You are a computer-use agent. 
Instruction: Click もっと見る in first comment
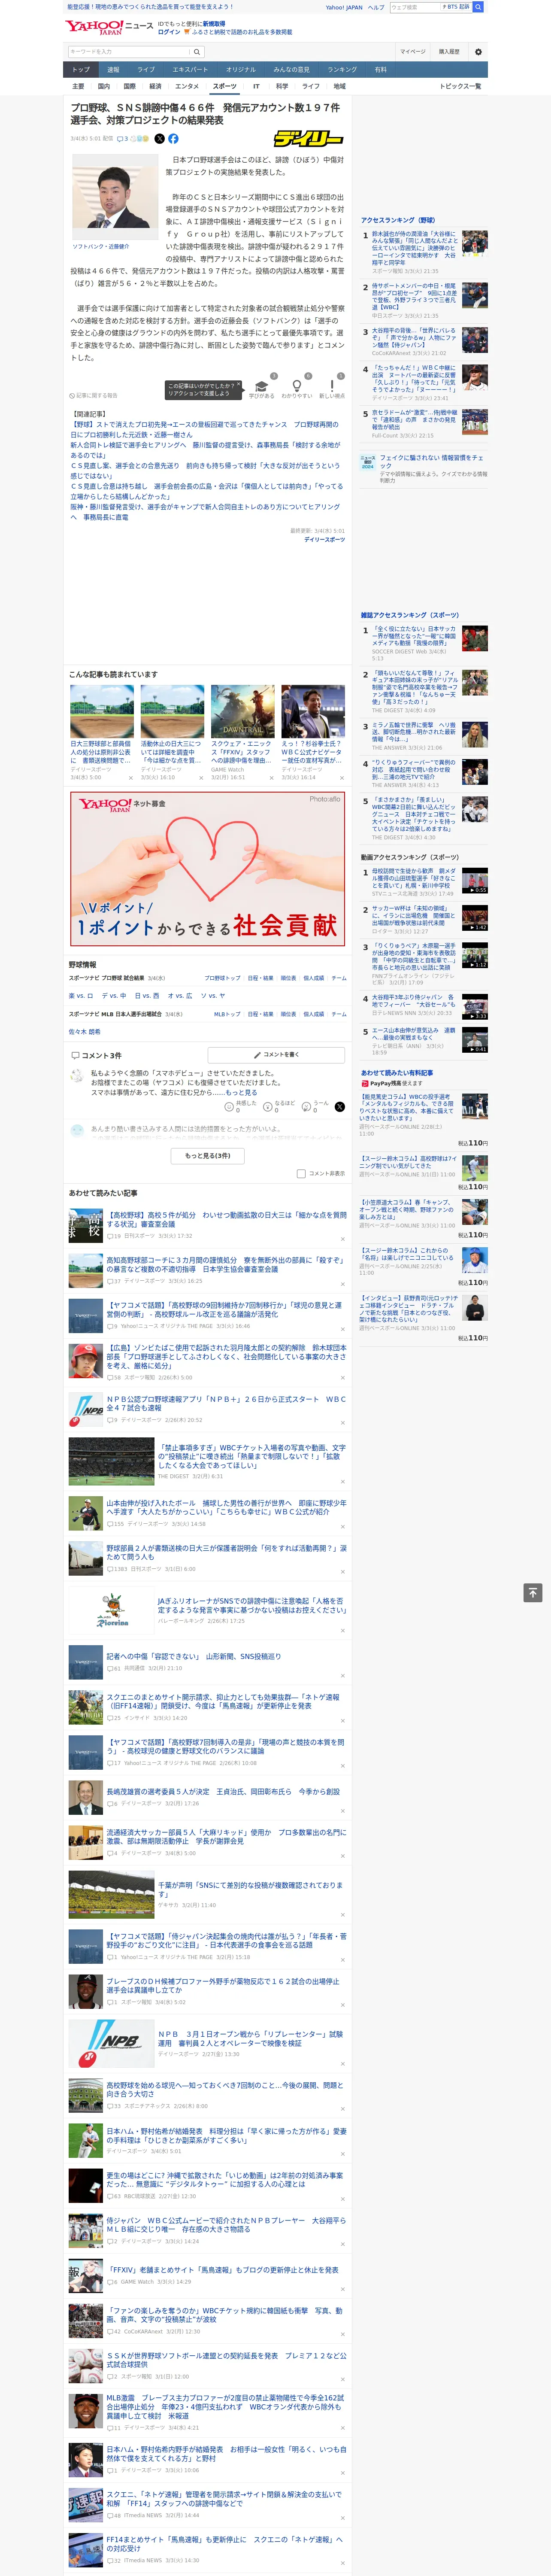(241, 1093)
